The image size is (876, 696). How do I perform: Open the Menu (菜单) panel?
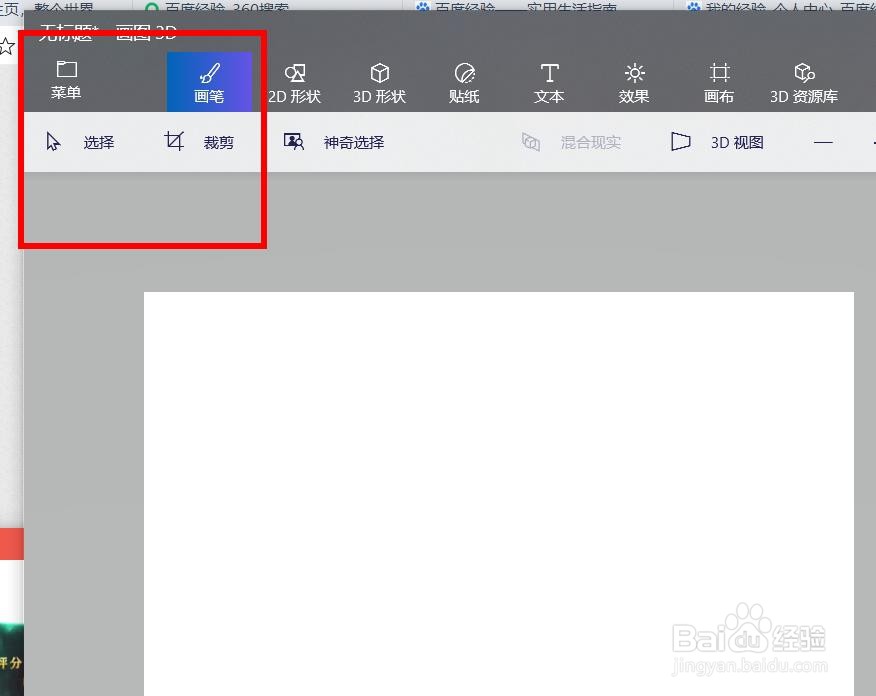[66, 81]
